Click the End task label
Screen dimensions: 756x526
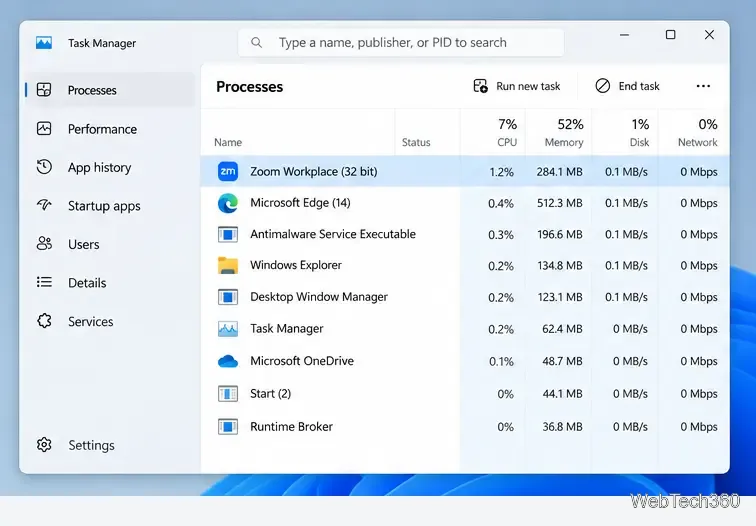pyautogui.click(x=639, y=86)
